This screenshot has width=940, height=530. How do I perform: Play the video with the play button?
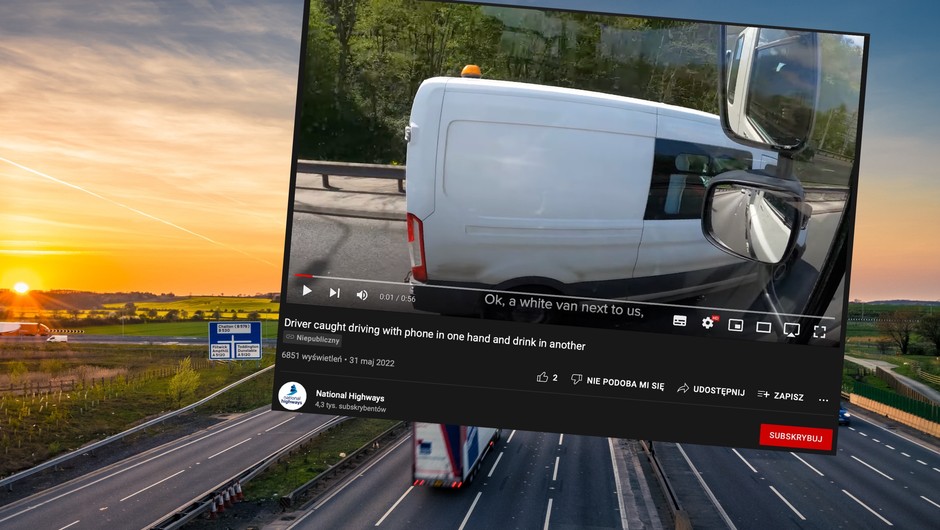click(307, 290)
